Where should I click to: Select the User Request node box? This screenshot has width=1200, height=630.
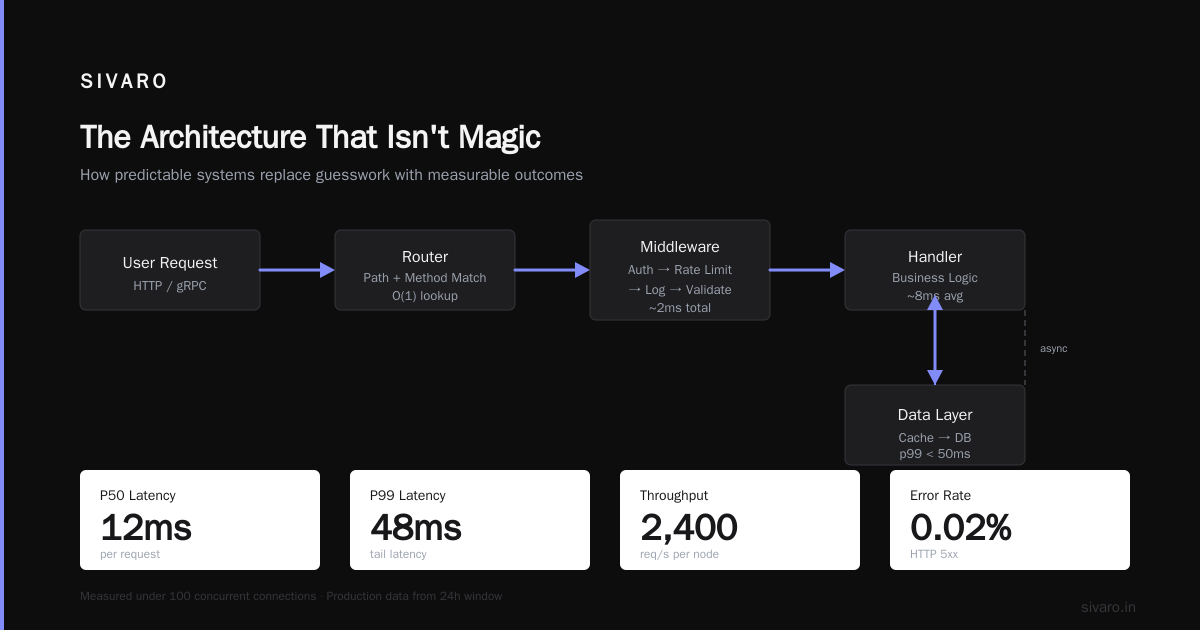click(x=170, y=270)
